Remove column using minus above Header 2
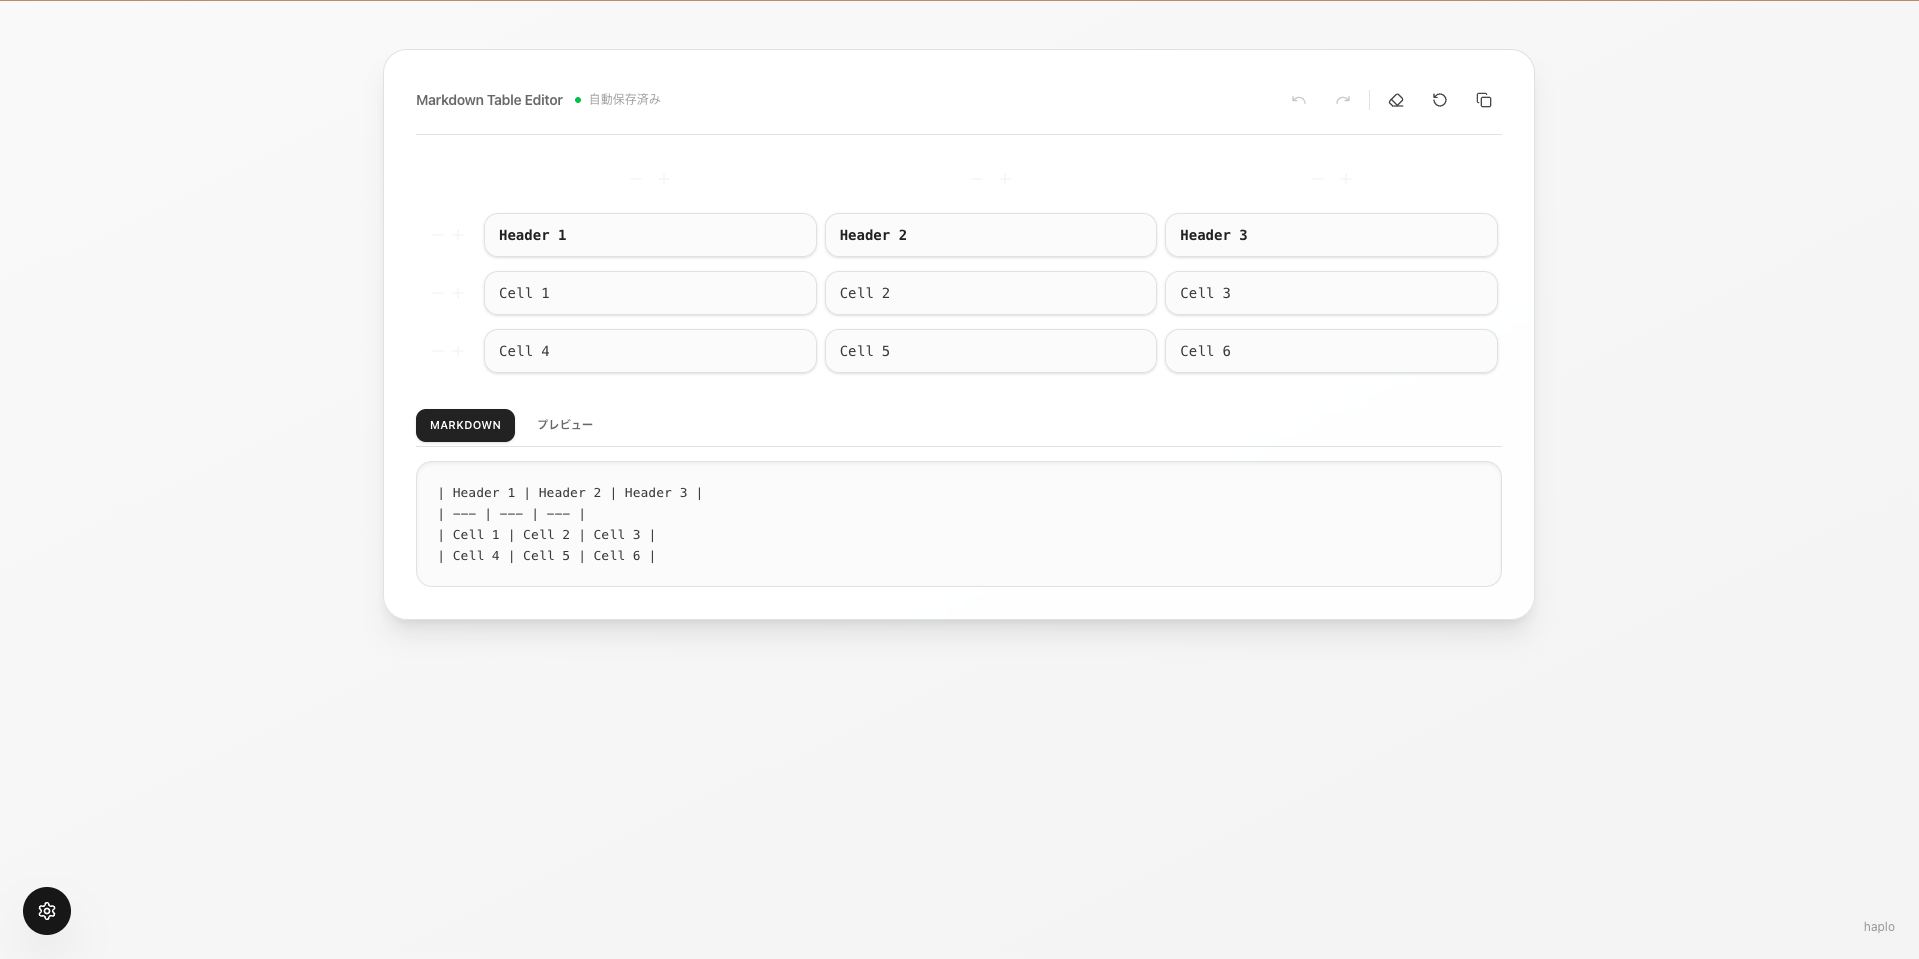 977,179
